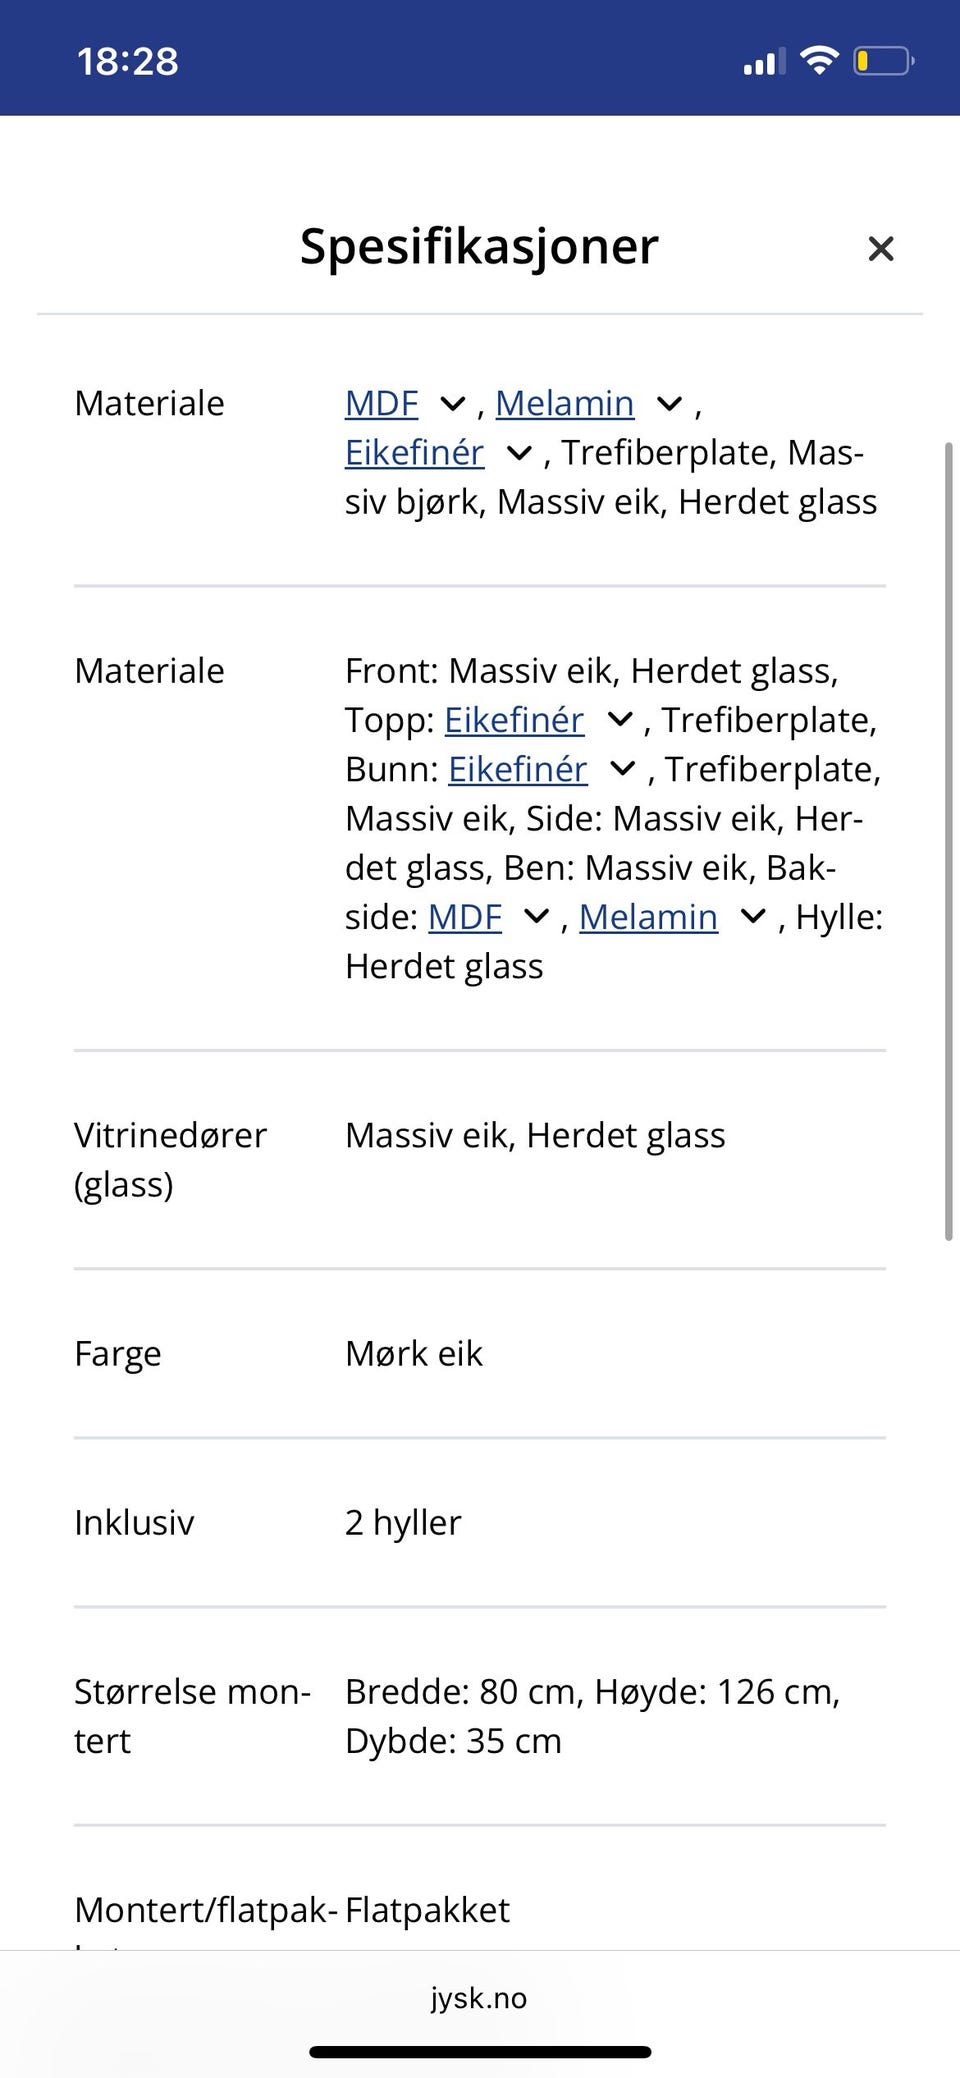Select the Eikefinér link beside Bunn
This screenshot has height=2078, width=960.
517,770
